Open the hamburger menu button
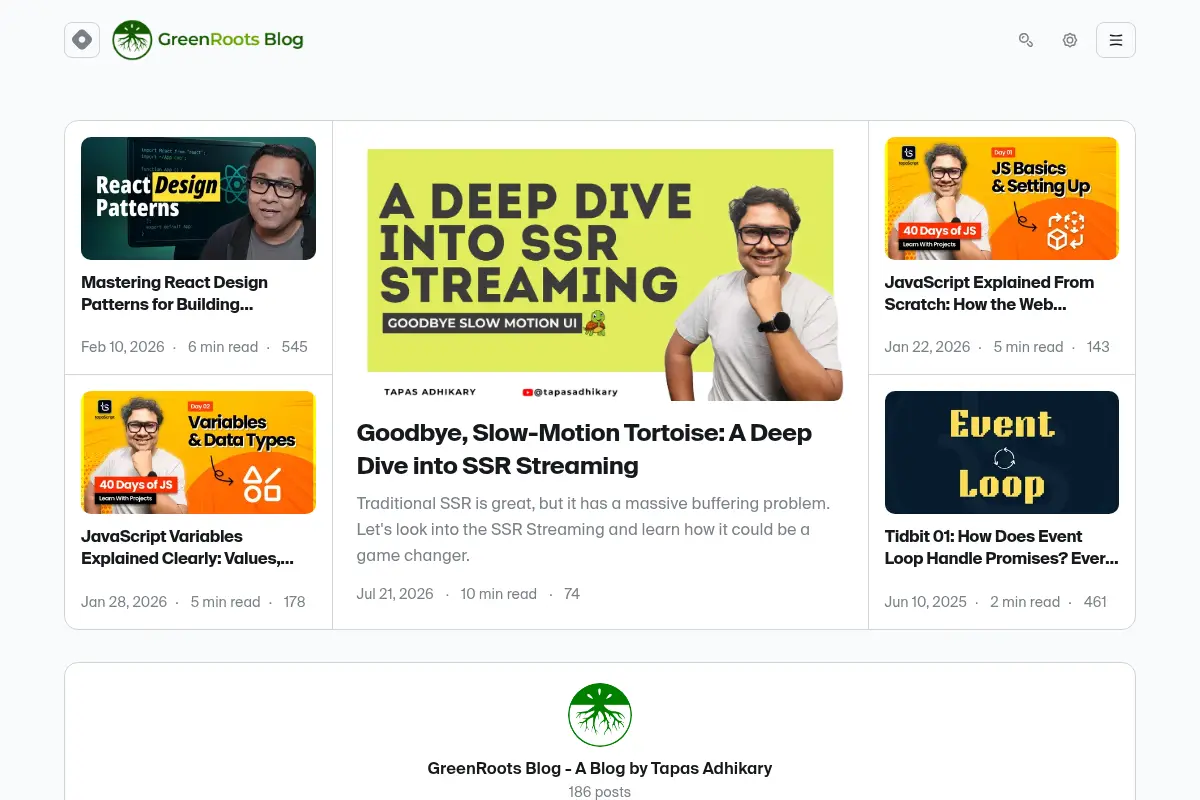This screenshot has width=1200, height=800. click(1116, 40)
